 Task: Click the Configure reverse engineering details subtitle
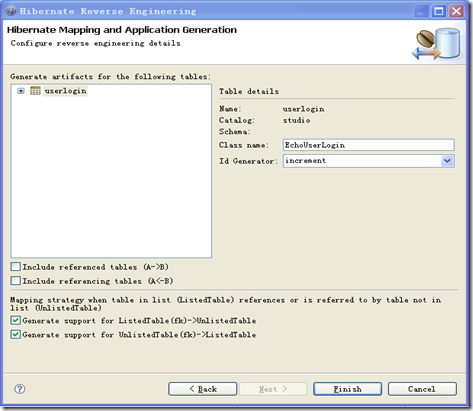point(96,43)
